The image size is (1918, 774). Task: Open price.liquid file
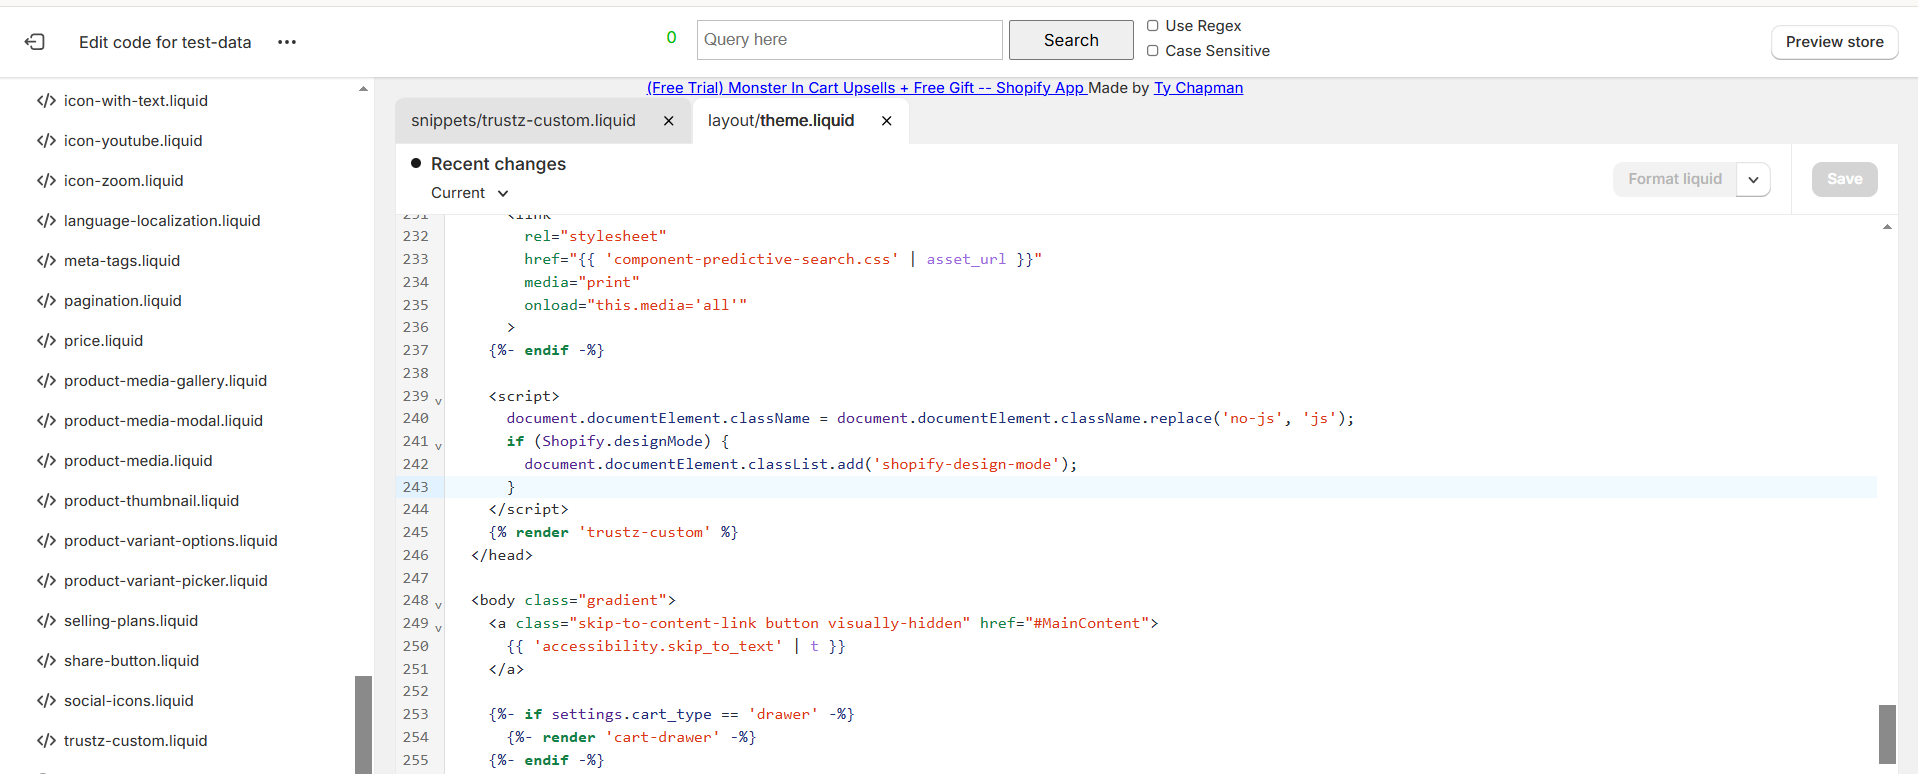pos(103,341)
